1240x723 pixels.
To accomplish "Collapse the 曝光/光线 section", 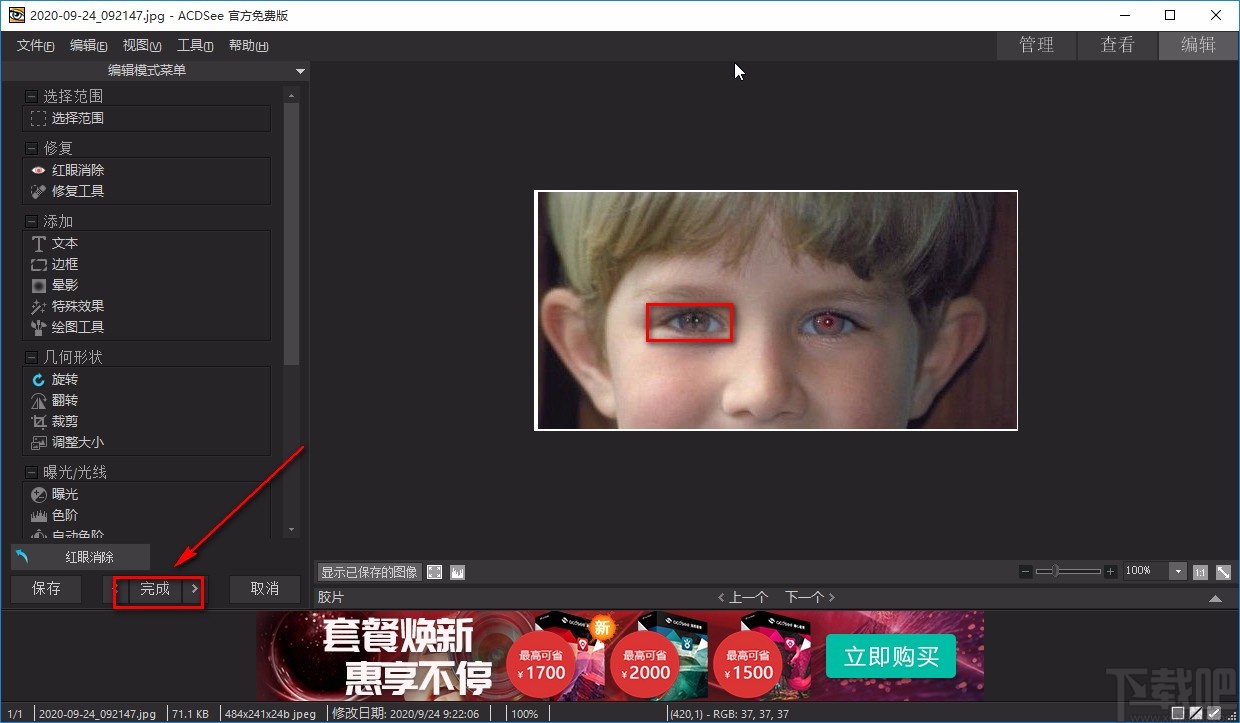I will tap(31, 472).
